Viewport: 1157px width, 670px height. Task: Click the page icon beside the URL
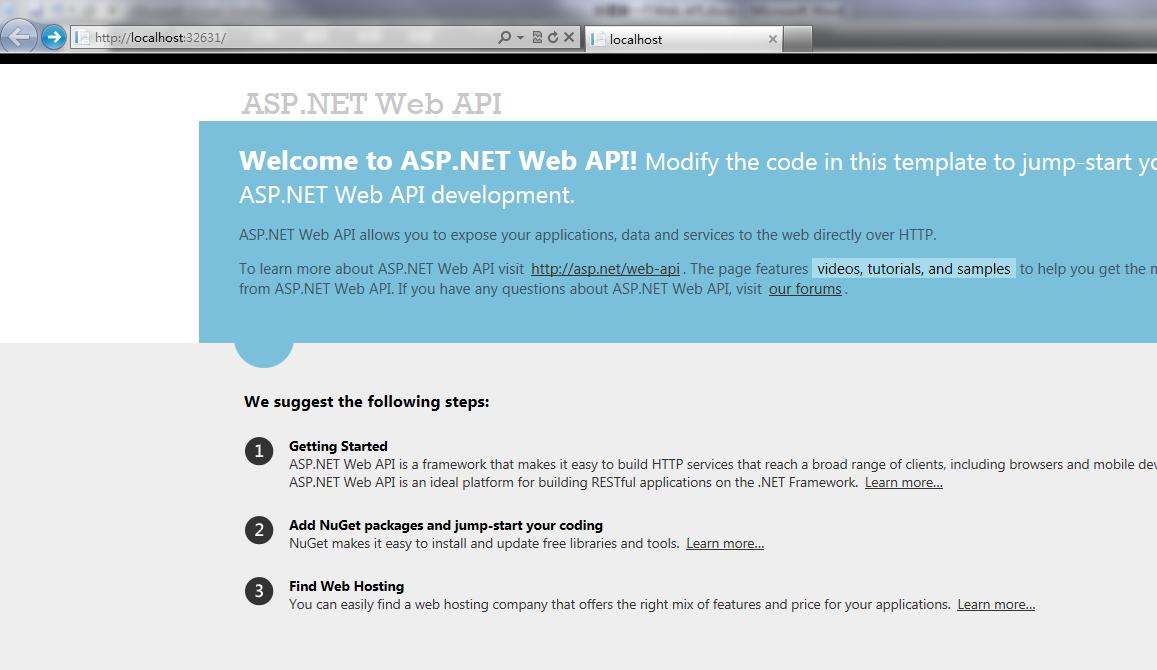click(x=82, y=37)
